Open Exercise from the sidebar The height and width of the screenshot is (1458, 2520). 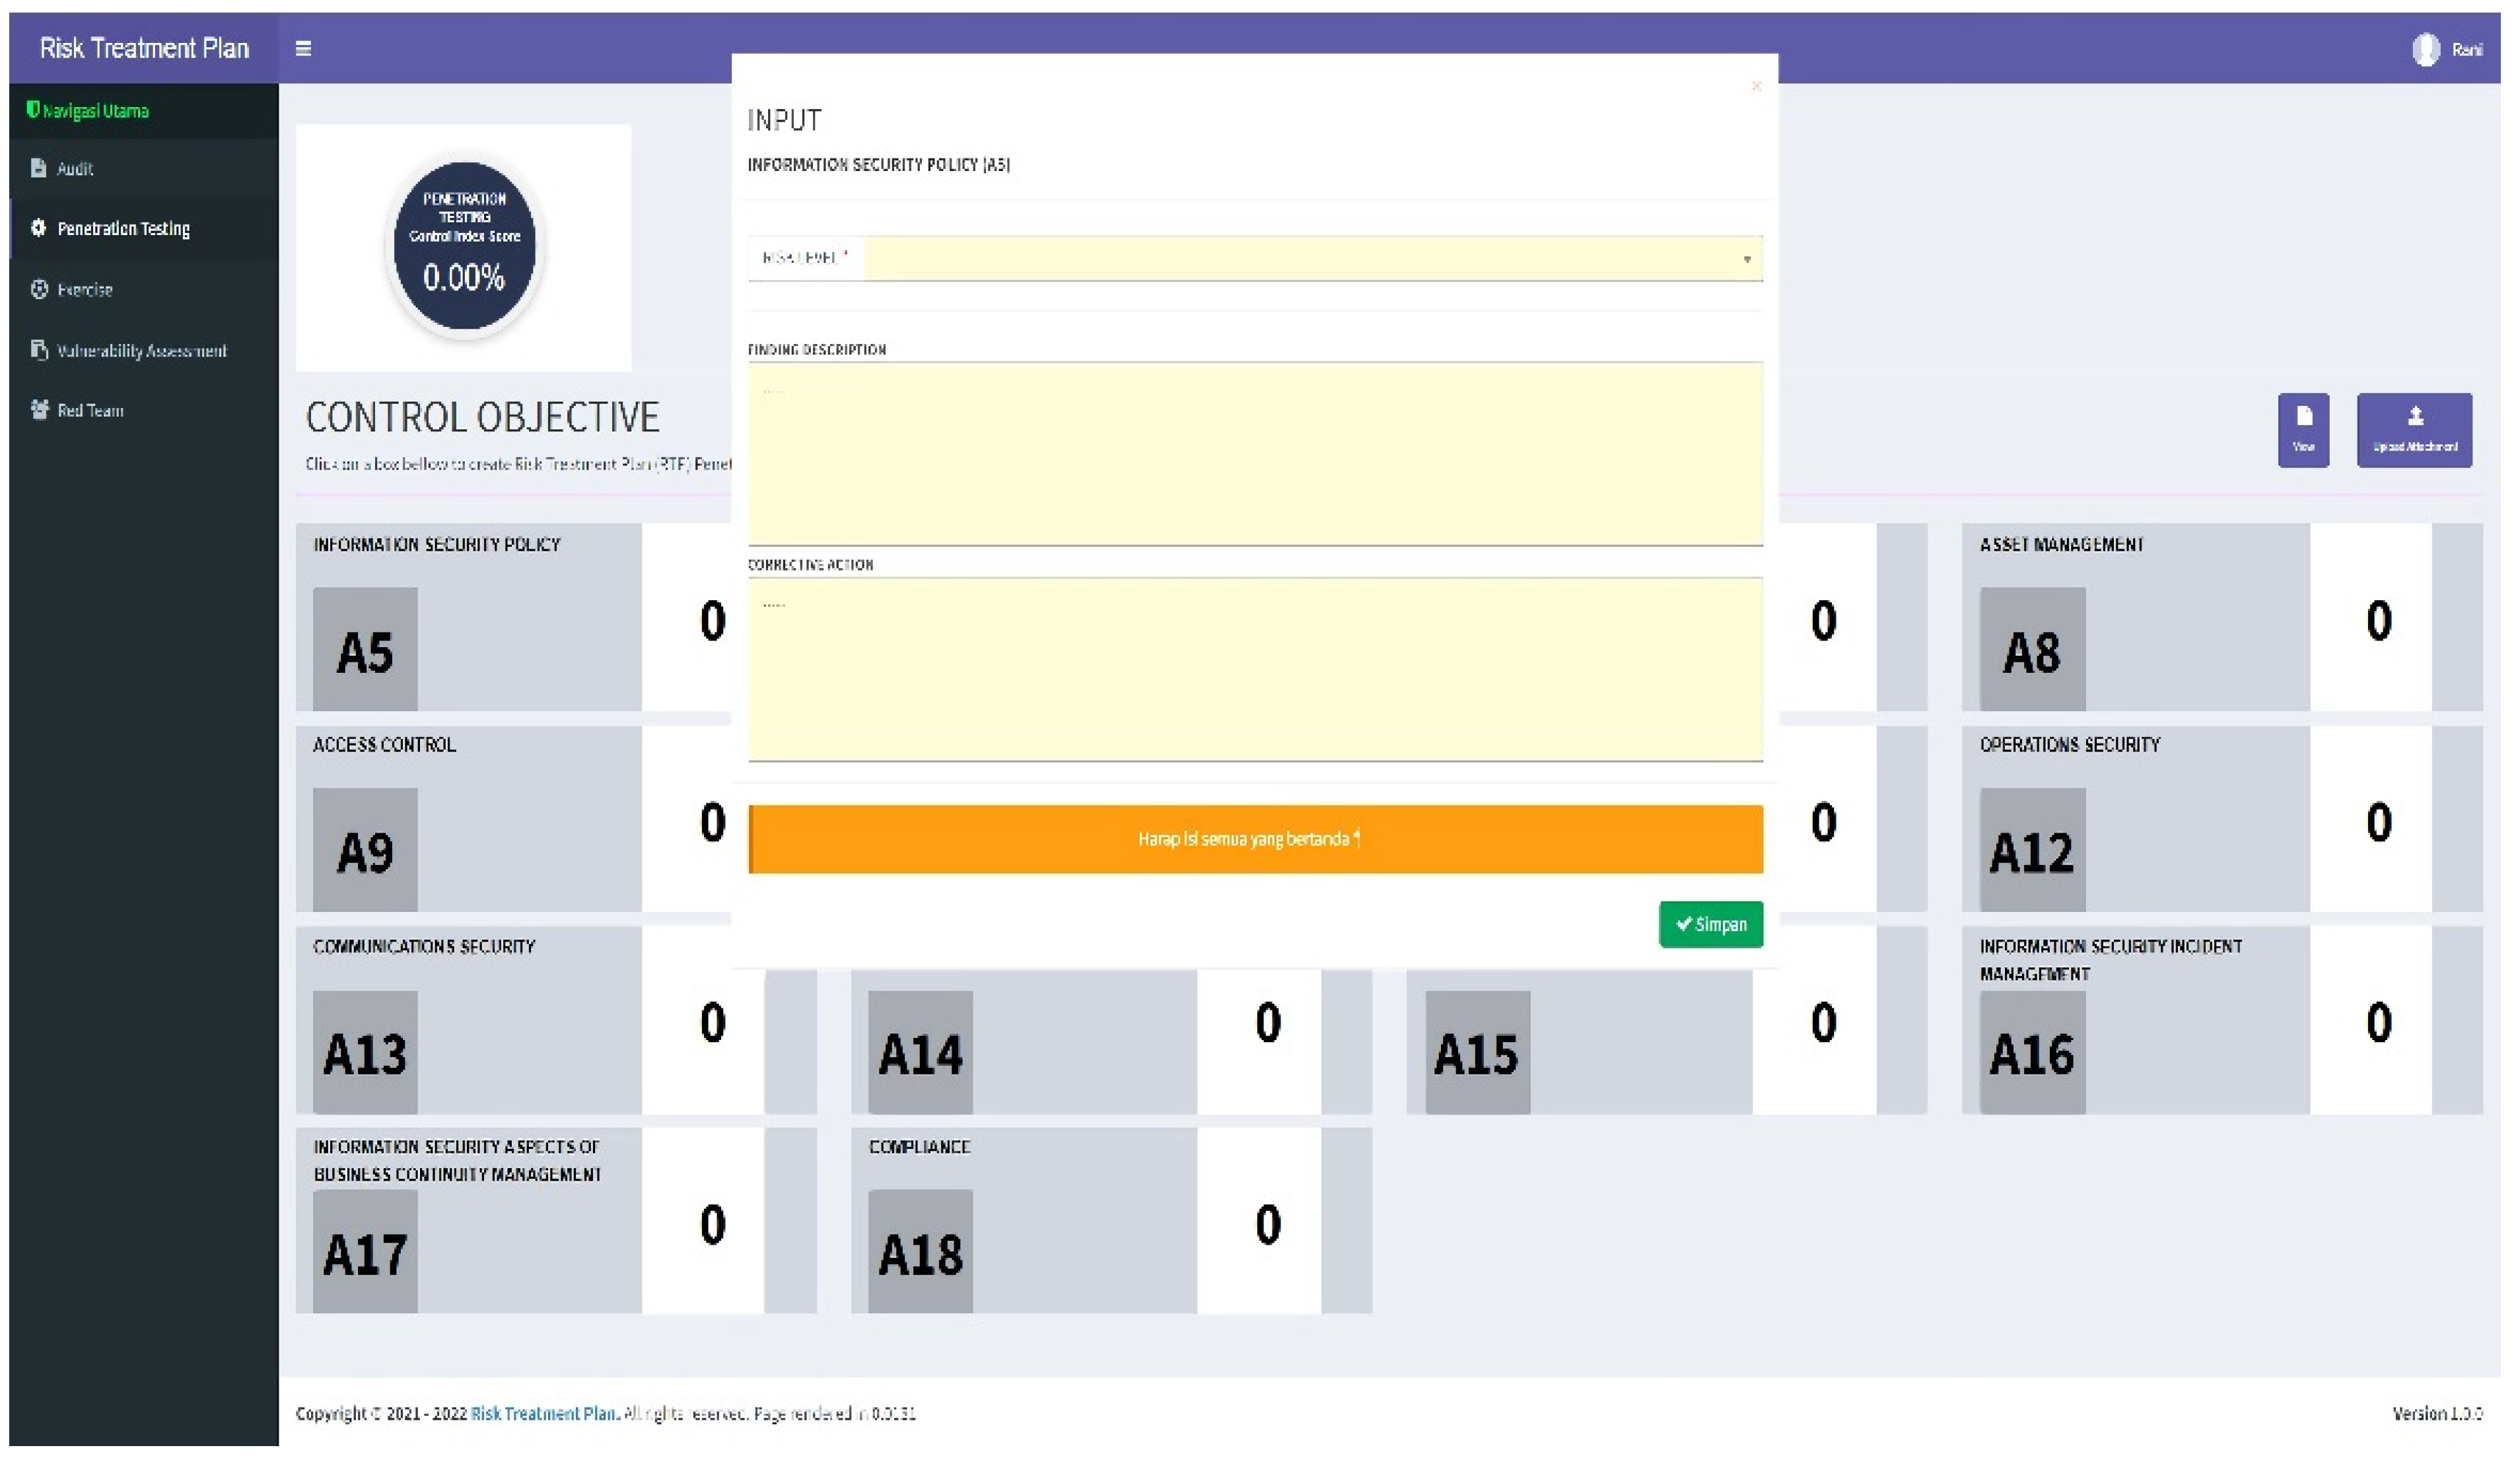point(84,289)
